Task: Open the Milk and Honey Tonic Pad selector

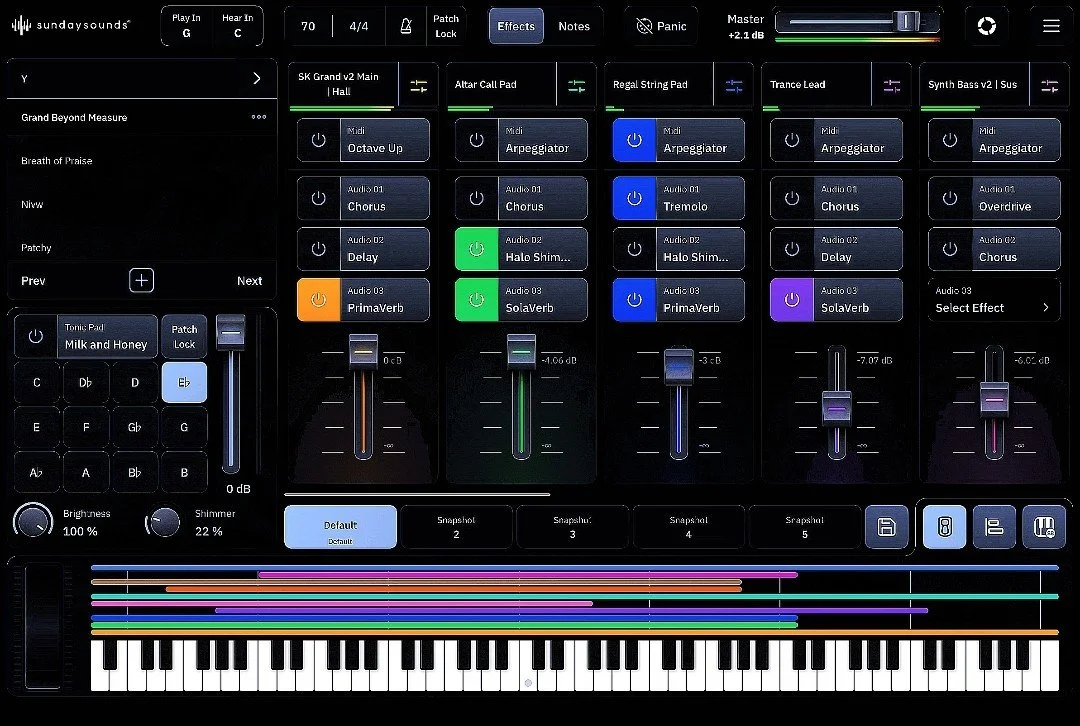Action: coord(107,336)
